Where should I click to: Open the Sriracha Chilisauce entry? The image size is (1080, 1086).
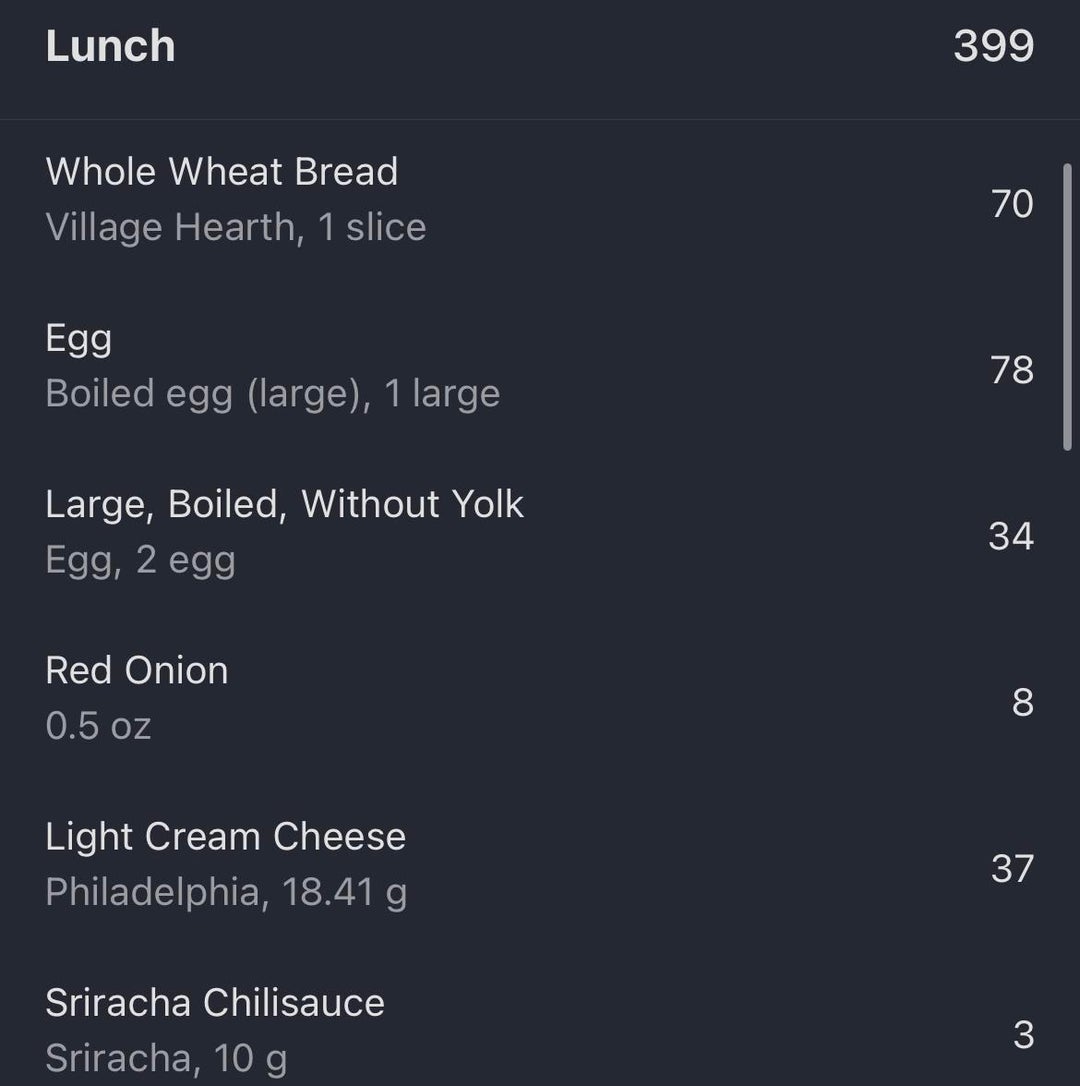coord(215,1002)
